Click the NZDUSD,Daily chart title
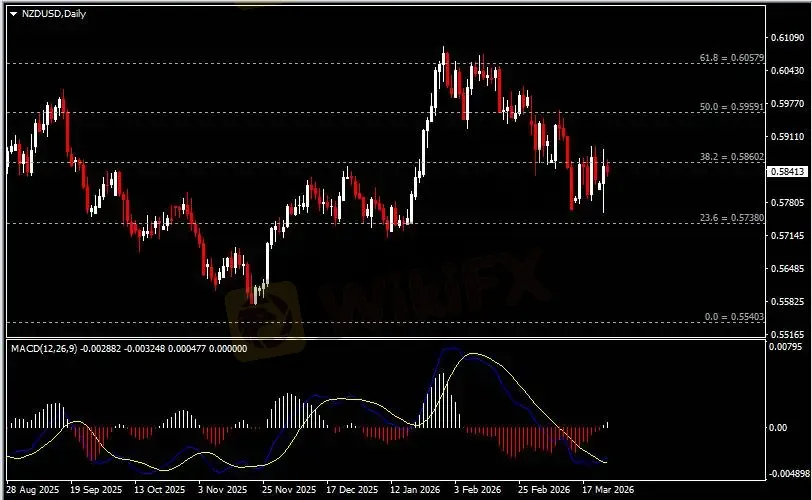This screenshot has height=500, width=812. 53,14
